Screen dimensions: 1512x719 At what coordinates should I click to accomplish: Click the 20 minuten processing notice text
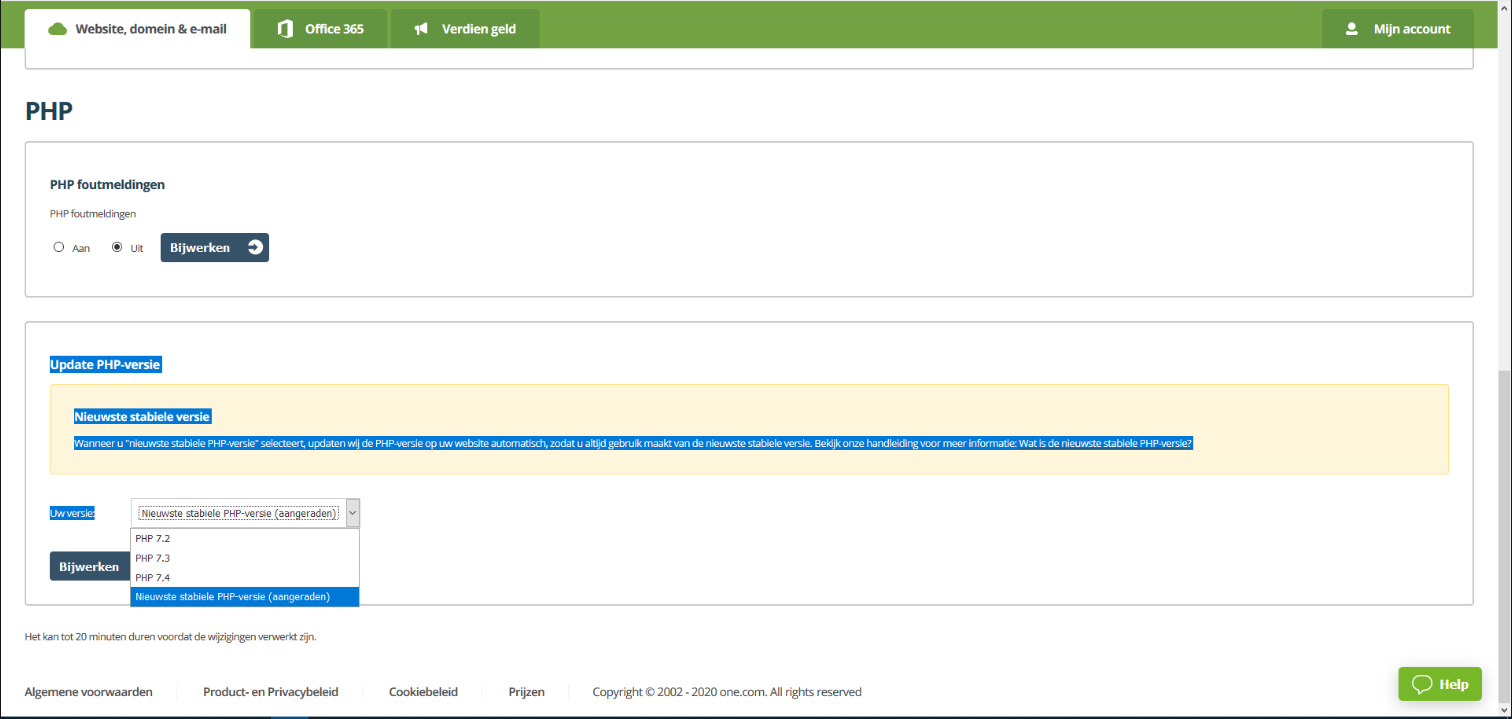(170, 636)
